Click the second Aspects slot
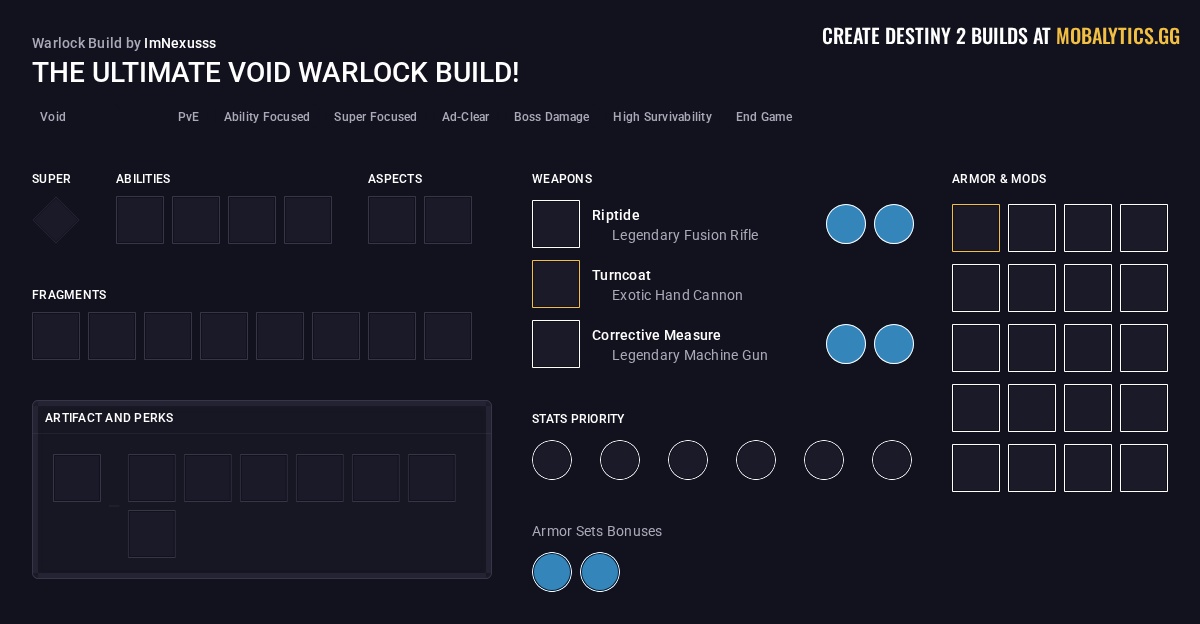This screenshot has height=624, width=1200. [448, 220]
